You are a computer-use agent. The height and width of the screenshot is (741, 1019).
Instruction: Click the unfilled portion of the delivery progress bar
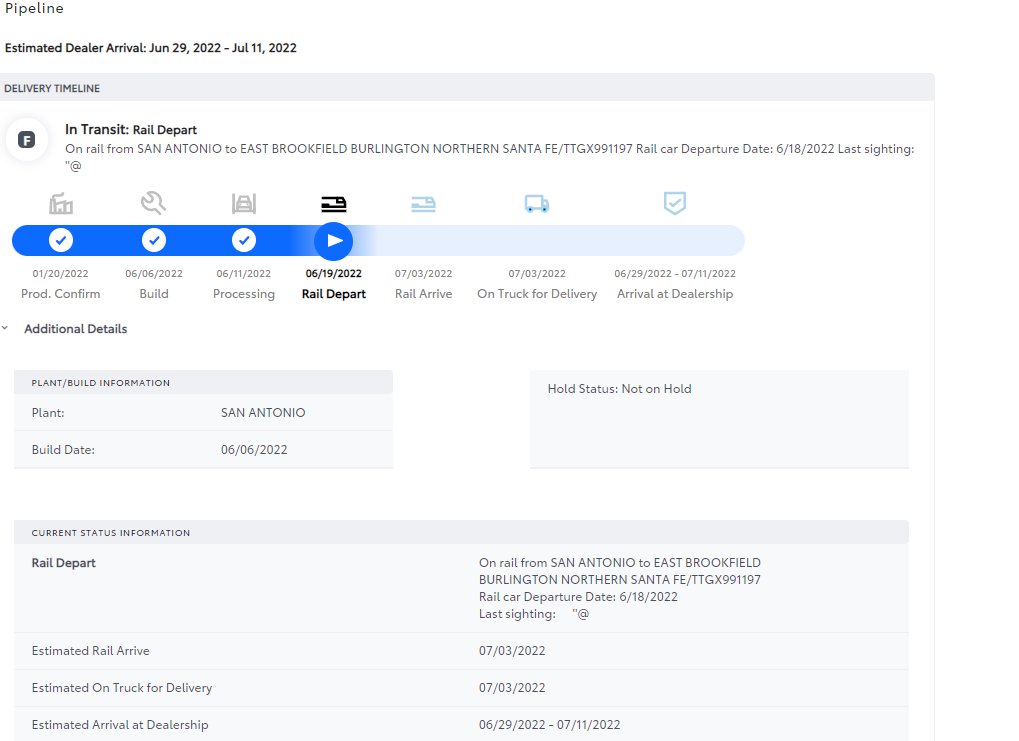coord(559,240)
